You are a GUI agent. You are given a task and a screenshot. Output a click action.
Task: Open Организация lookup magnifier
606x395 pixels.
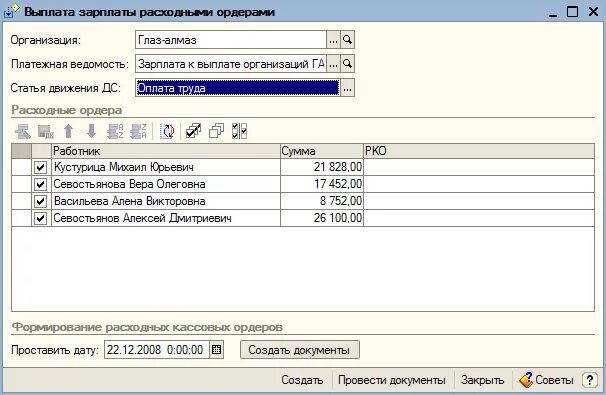click(x=347, y=40)
